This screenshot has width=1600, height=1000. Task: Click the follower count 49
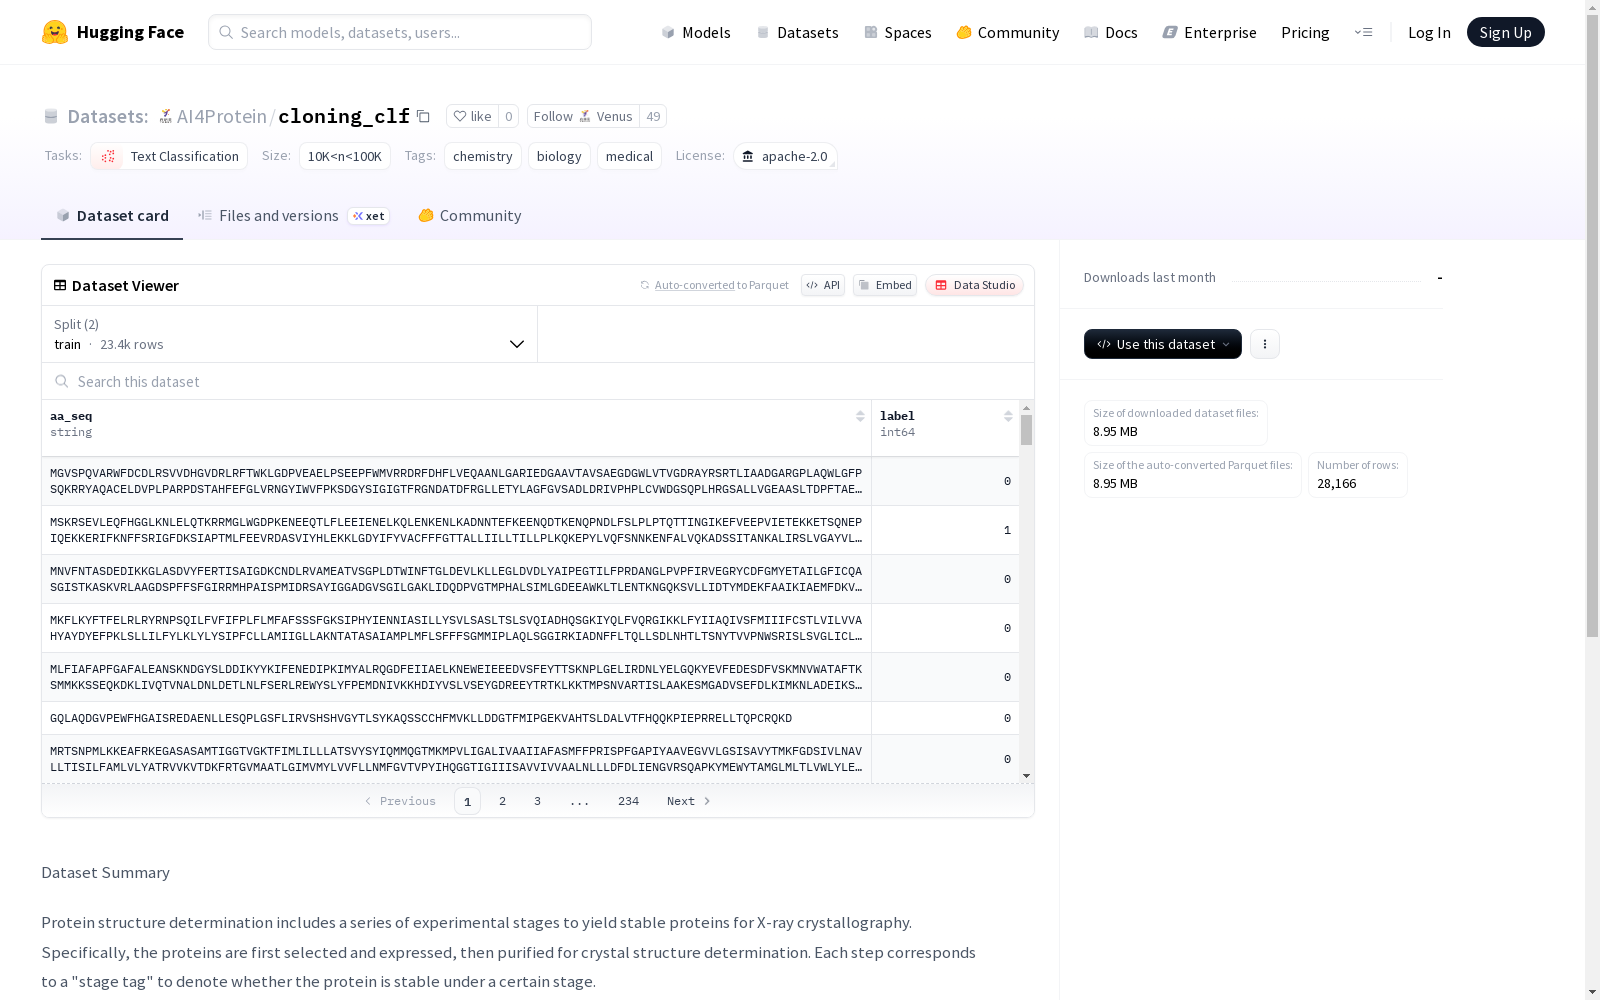point(653,116)
